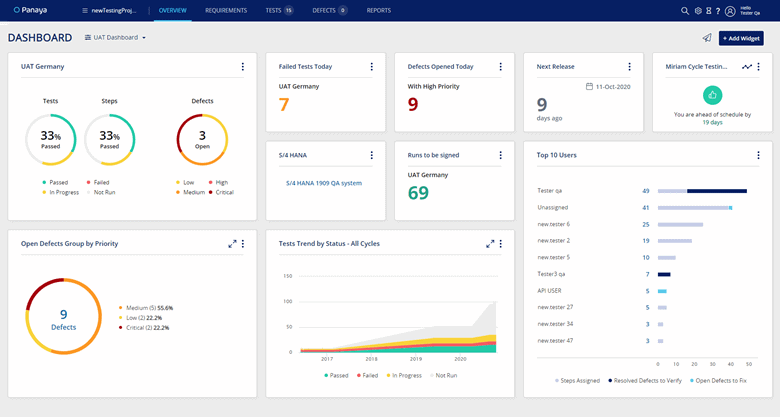This screenshot has width=780, height=417.
Task: Open the user profile avatar icon
Action: [x=730, y=11]
